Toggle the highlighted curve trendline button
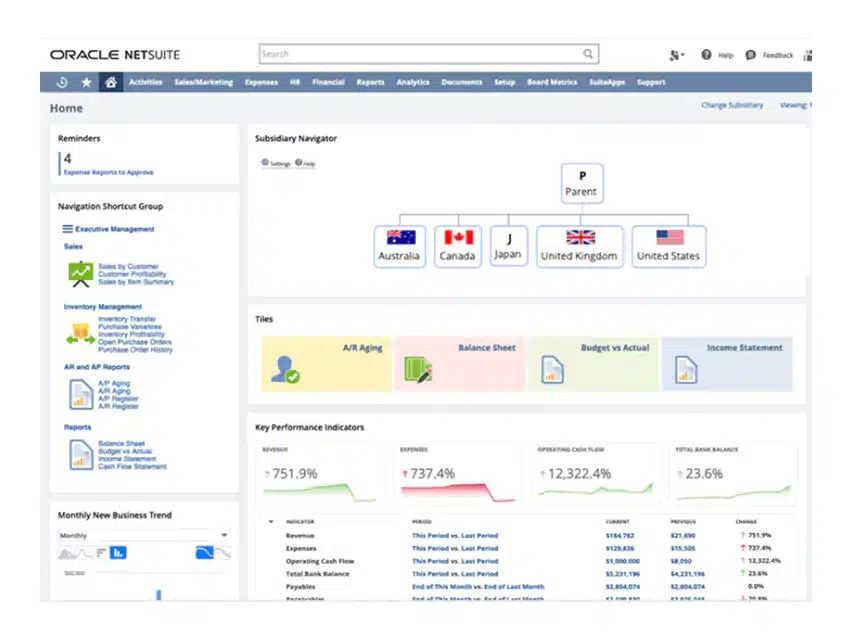 coord(205,552)
